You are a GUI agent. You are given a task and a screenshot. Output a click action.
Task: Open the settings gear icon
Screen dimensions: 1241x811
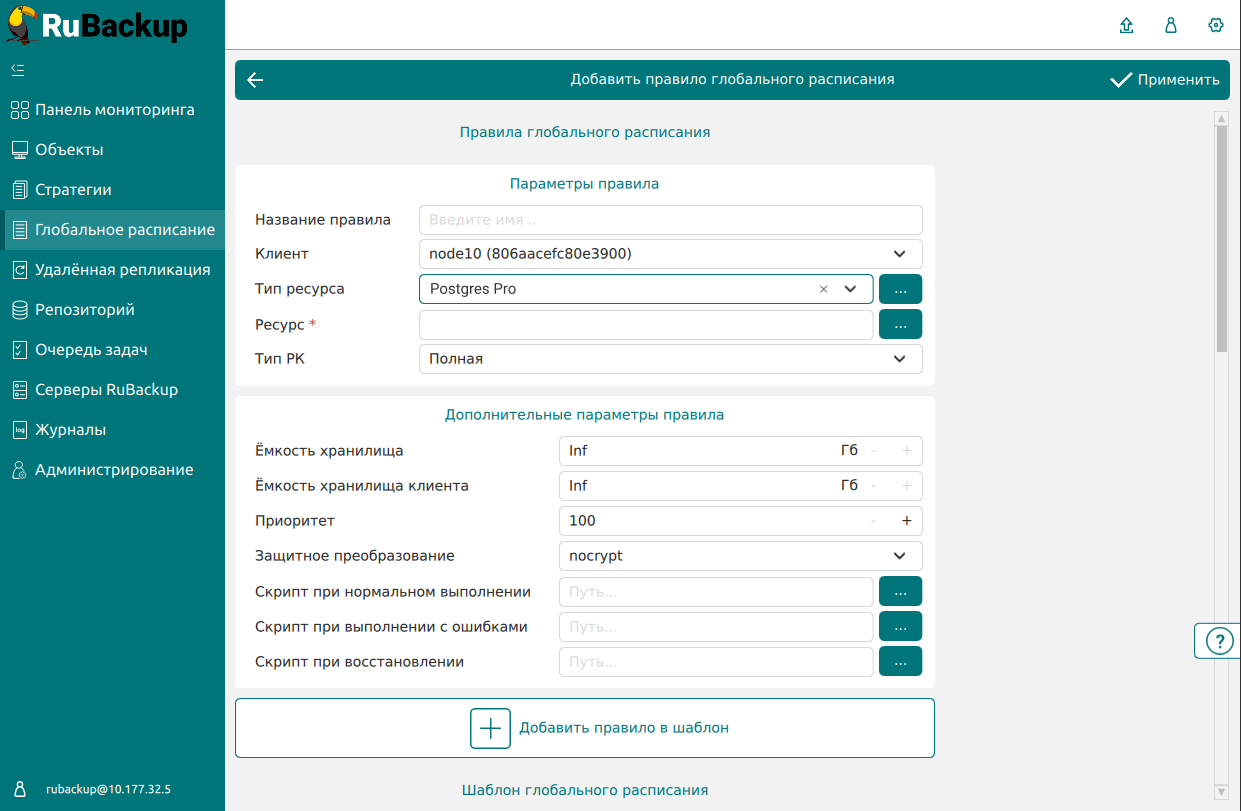1215,26
